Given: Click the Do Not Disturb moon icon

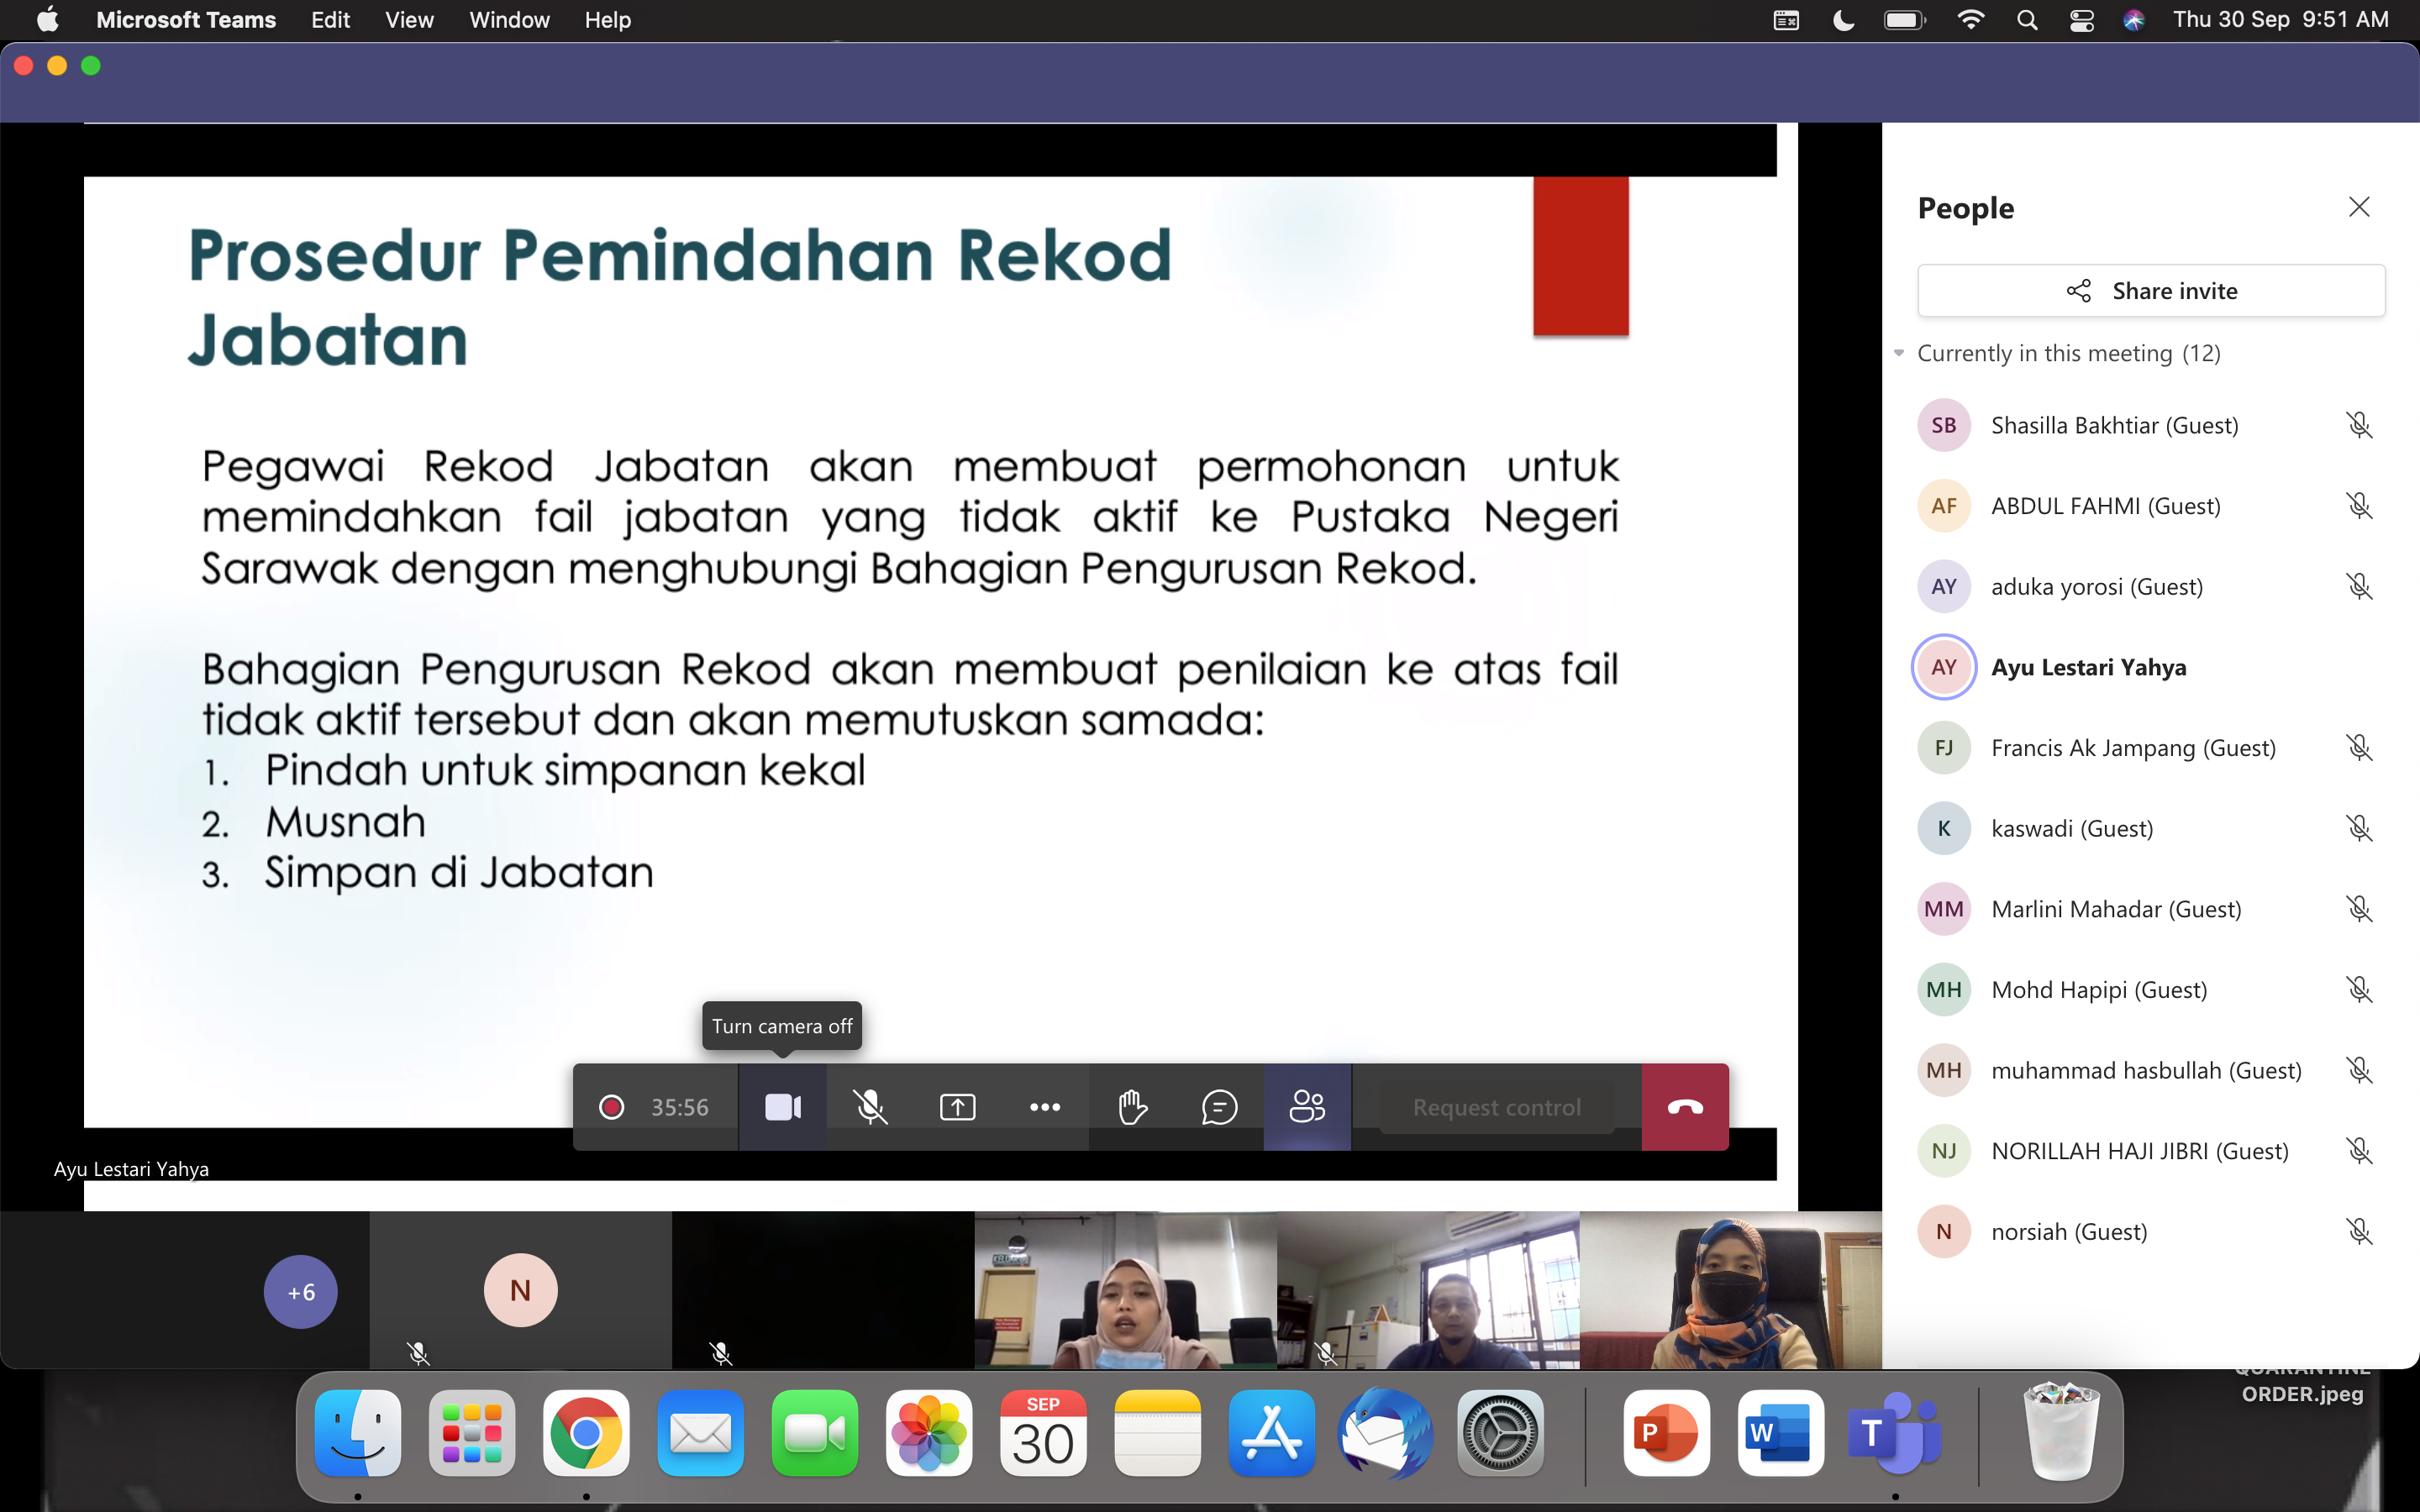Looking at the screenshot, I should coord(1843,20).
